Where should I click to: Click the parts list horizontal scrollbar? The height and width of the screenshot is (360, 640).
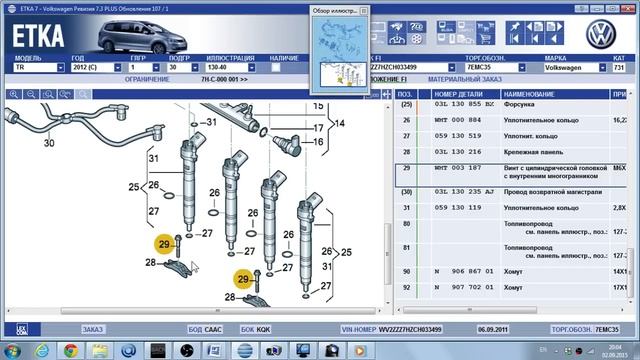point(469,310)
